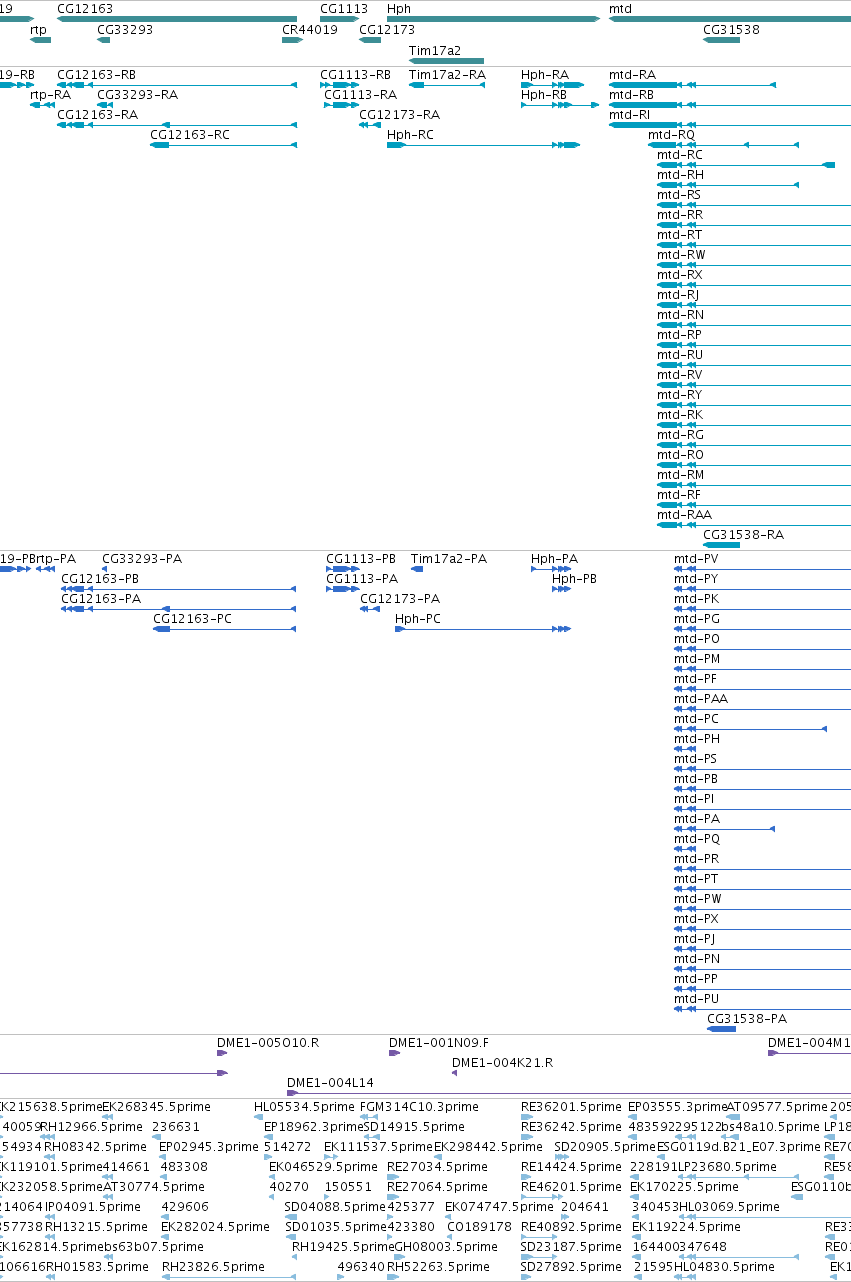
Task: Select protein CG33293-PA label
Action: (142, 558)
